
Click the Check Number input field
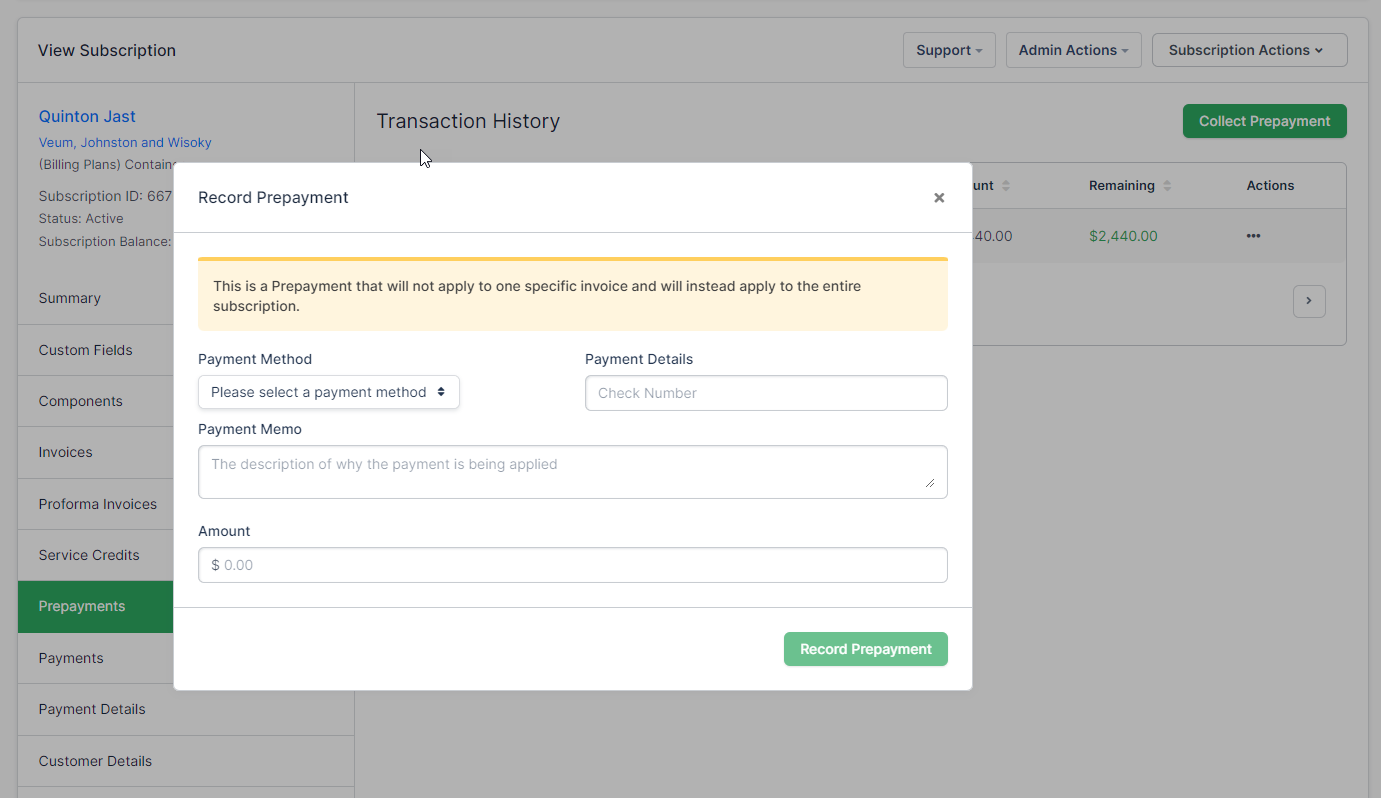click(x=765, y=393)
